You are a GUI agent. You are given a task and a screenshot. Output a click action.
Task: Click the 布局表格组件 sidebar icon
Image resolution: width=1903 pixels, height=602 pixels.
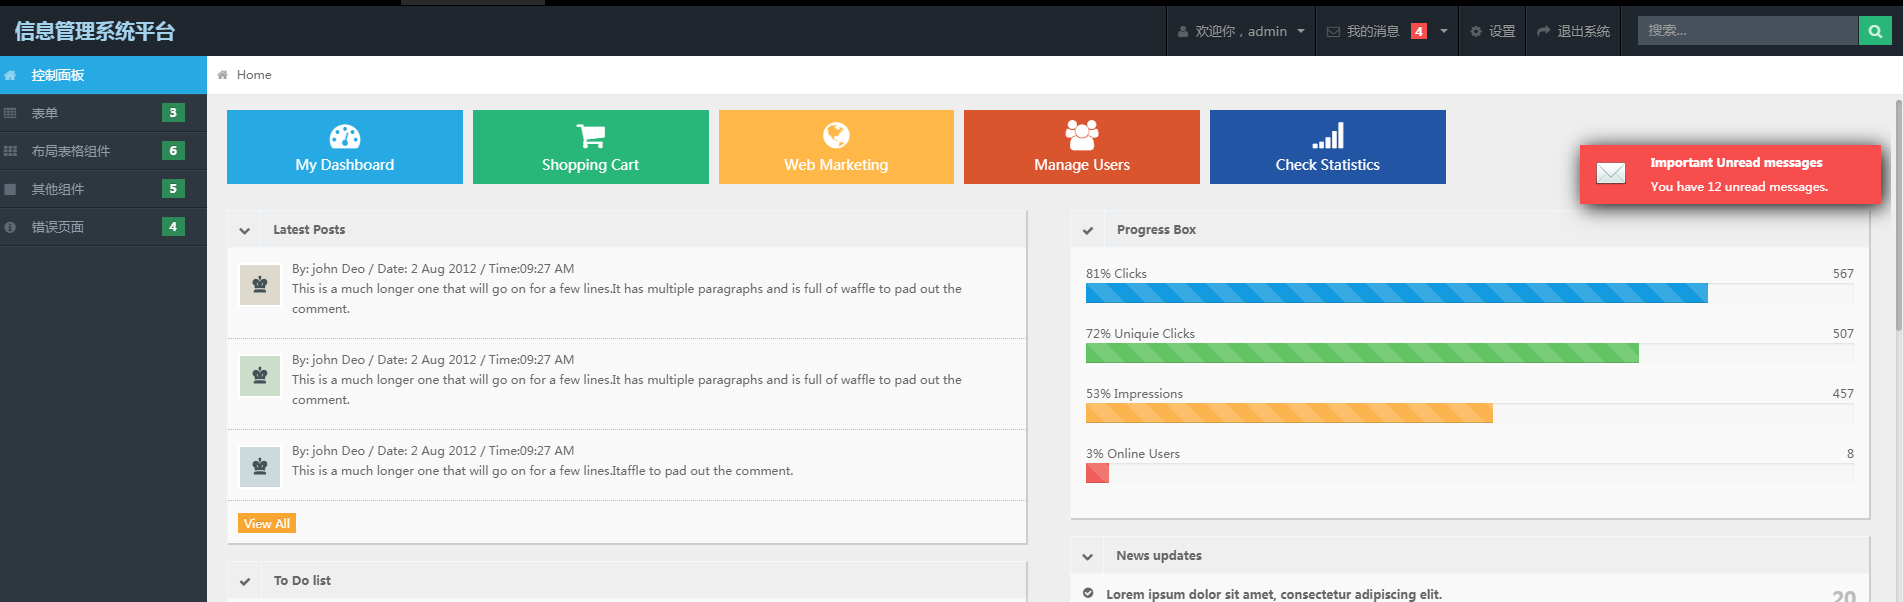tap(10, 151)
